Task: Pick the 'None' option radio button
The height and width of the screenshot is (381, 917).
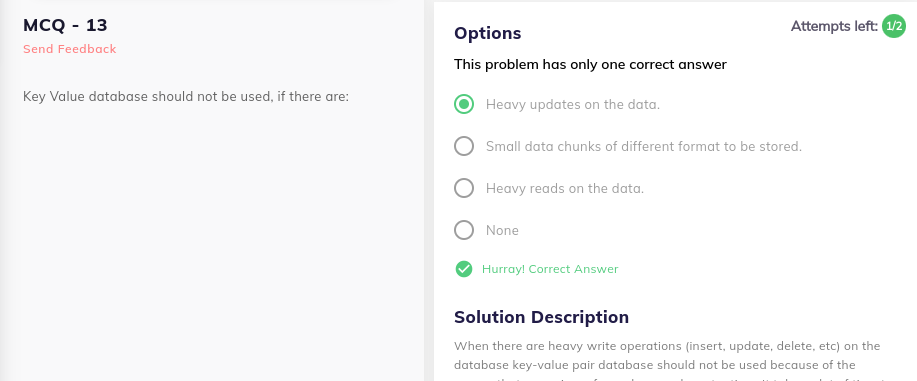Action: pyautogui.click(x=464, y=230)
